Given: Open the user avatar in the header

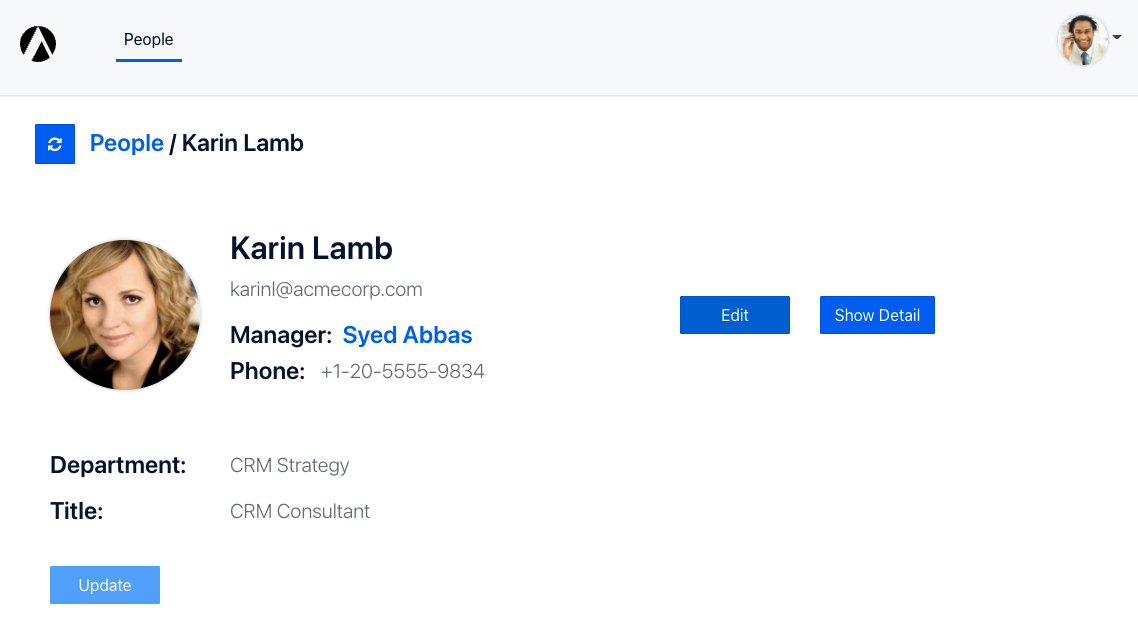Looking at the screenshot, I should click(1083, 40).
